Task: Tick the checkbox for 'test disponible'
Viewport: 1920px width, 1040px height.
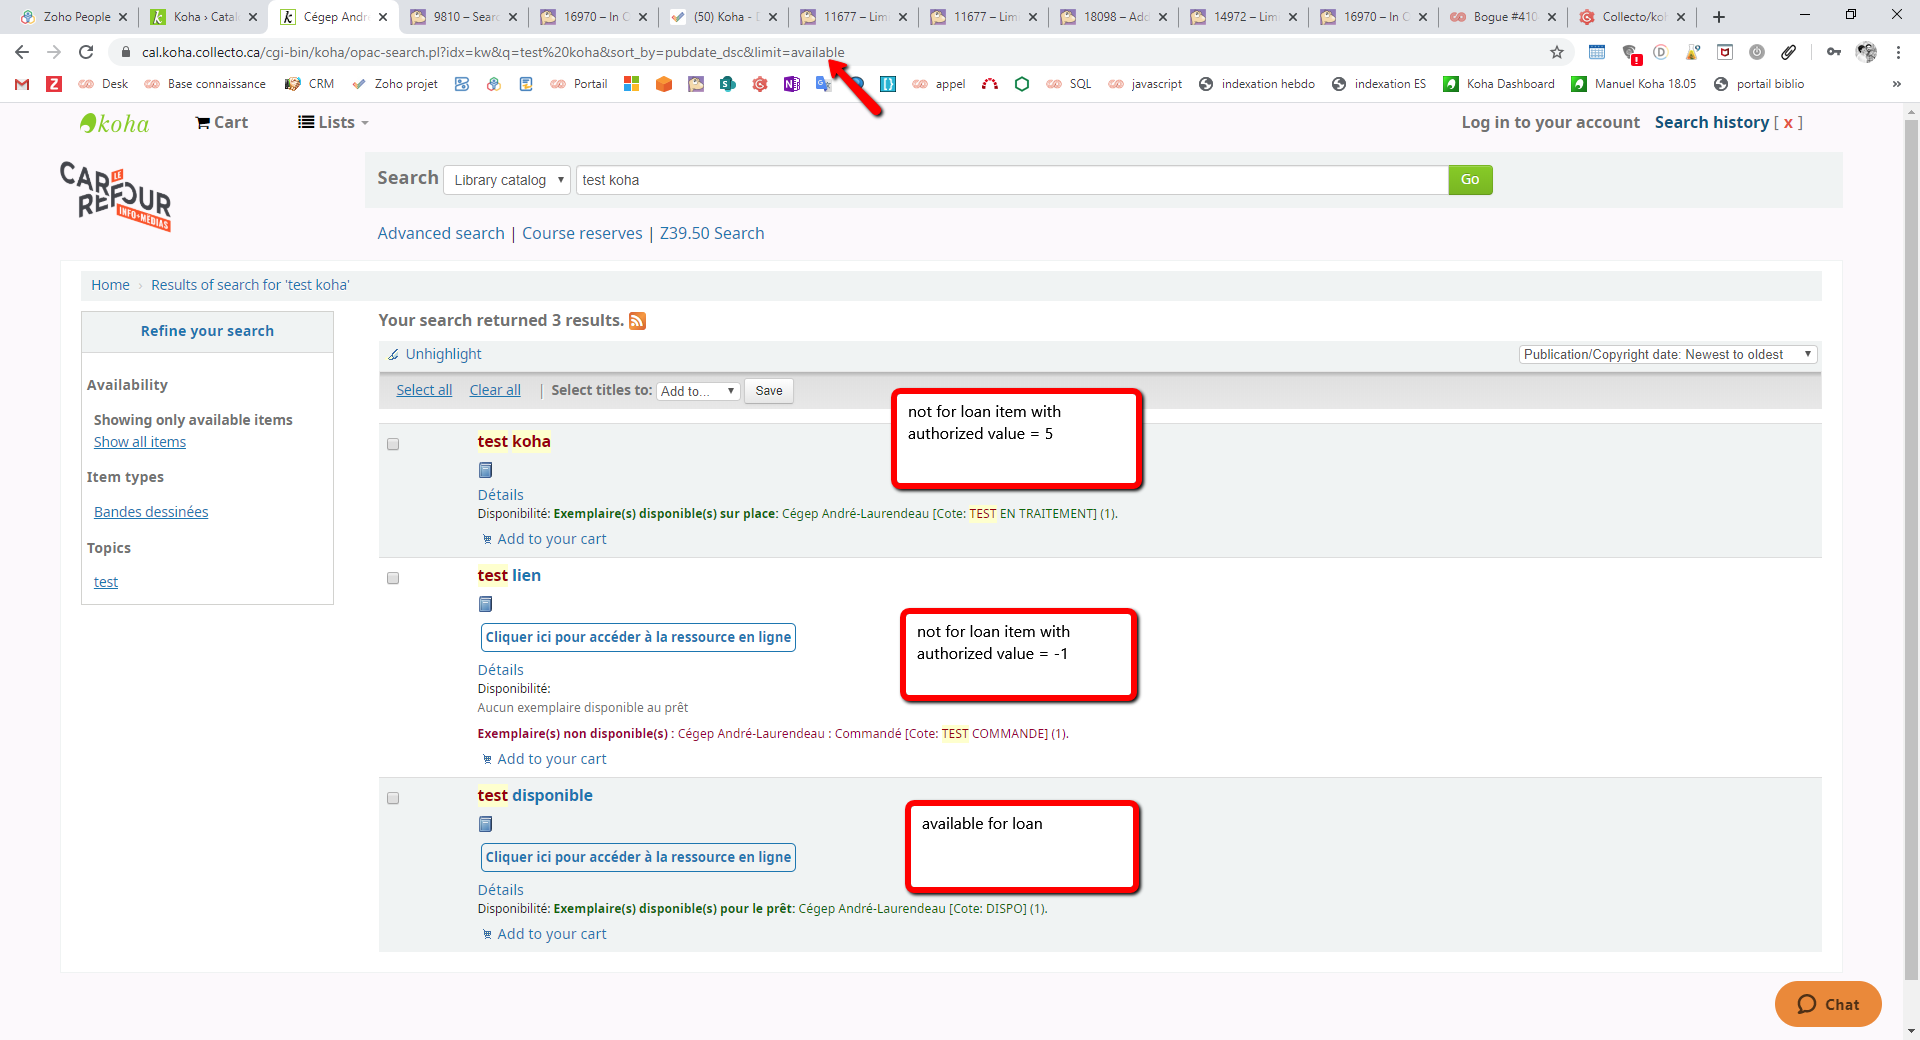Action: tap(393, 798)
